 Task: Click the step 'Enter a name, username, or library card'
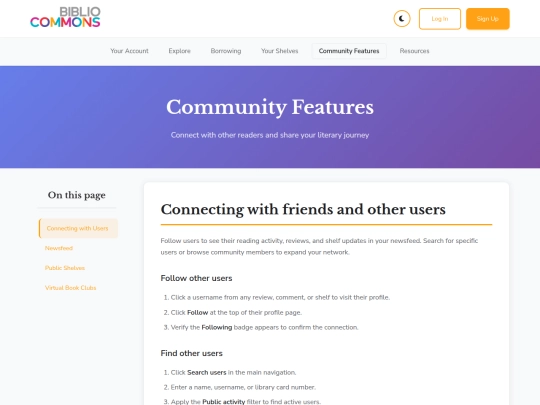(243, 387)
